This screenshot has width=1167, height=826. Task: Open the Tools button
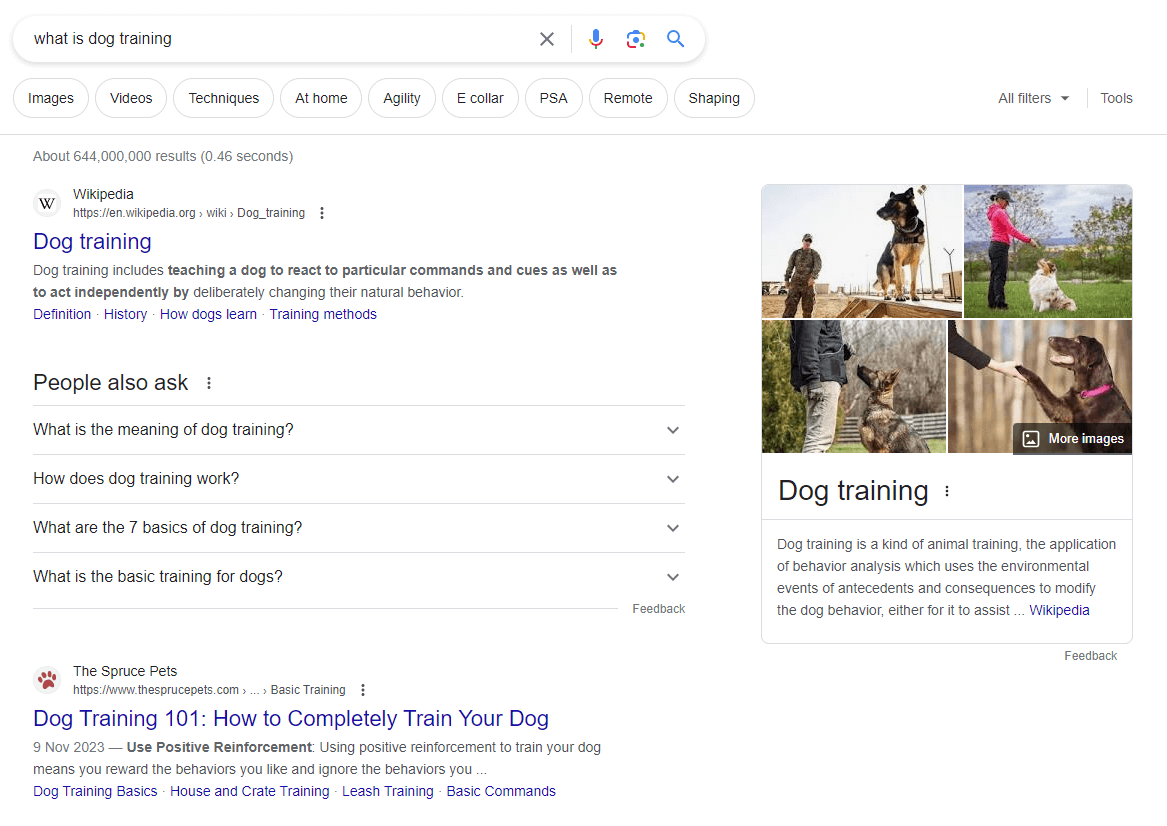(x=1116, y=98)
